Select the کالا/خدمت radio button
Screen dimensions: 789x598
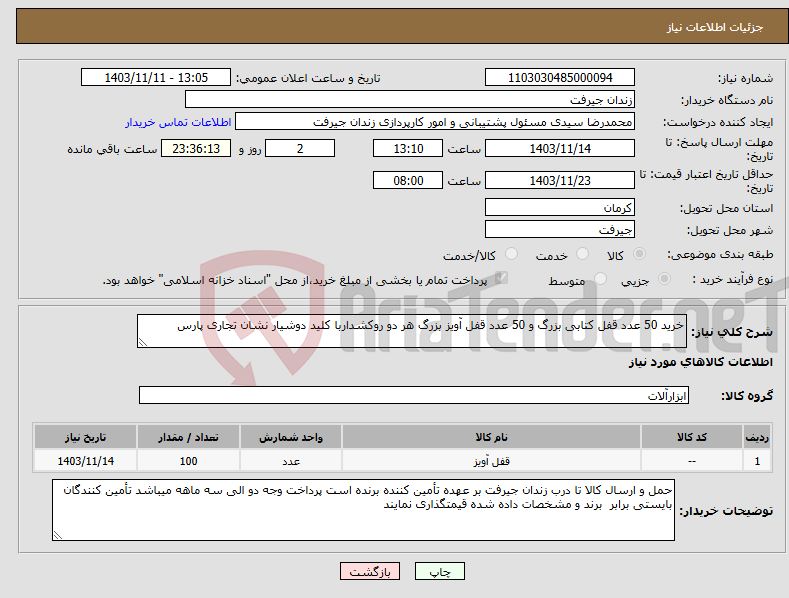pyautogui.click(x=511, y=254)
